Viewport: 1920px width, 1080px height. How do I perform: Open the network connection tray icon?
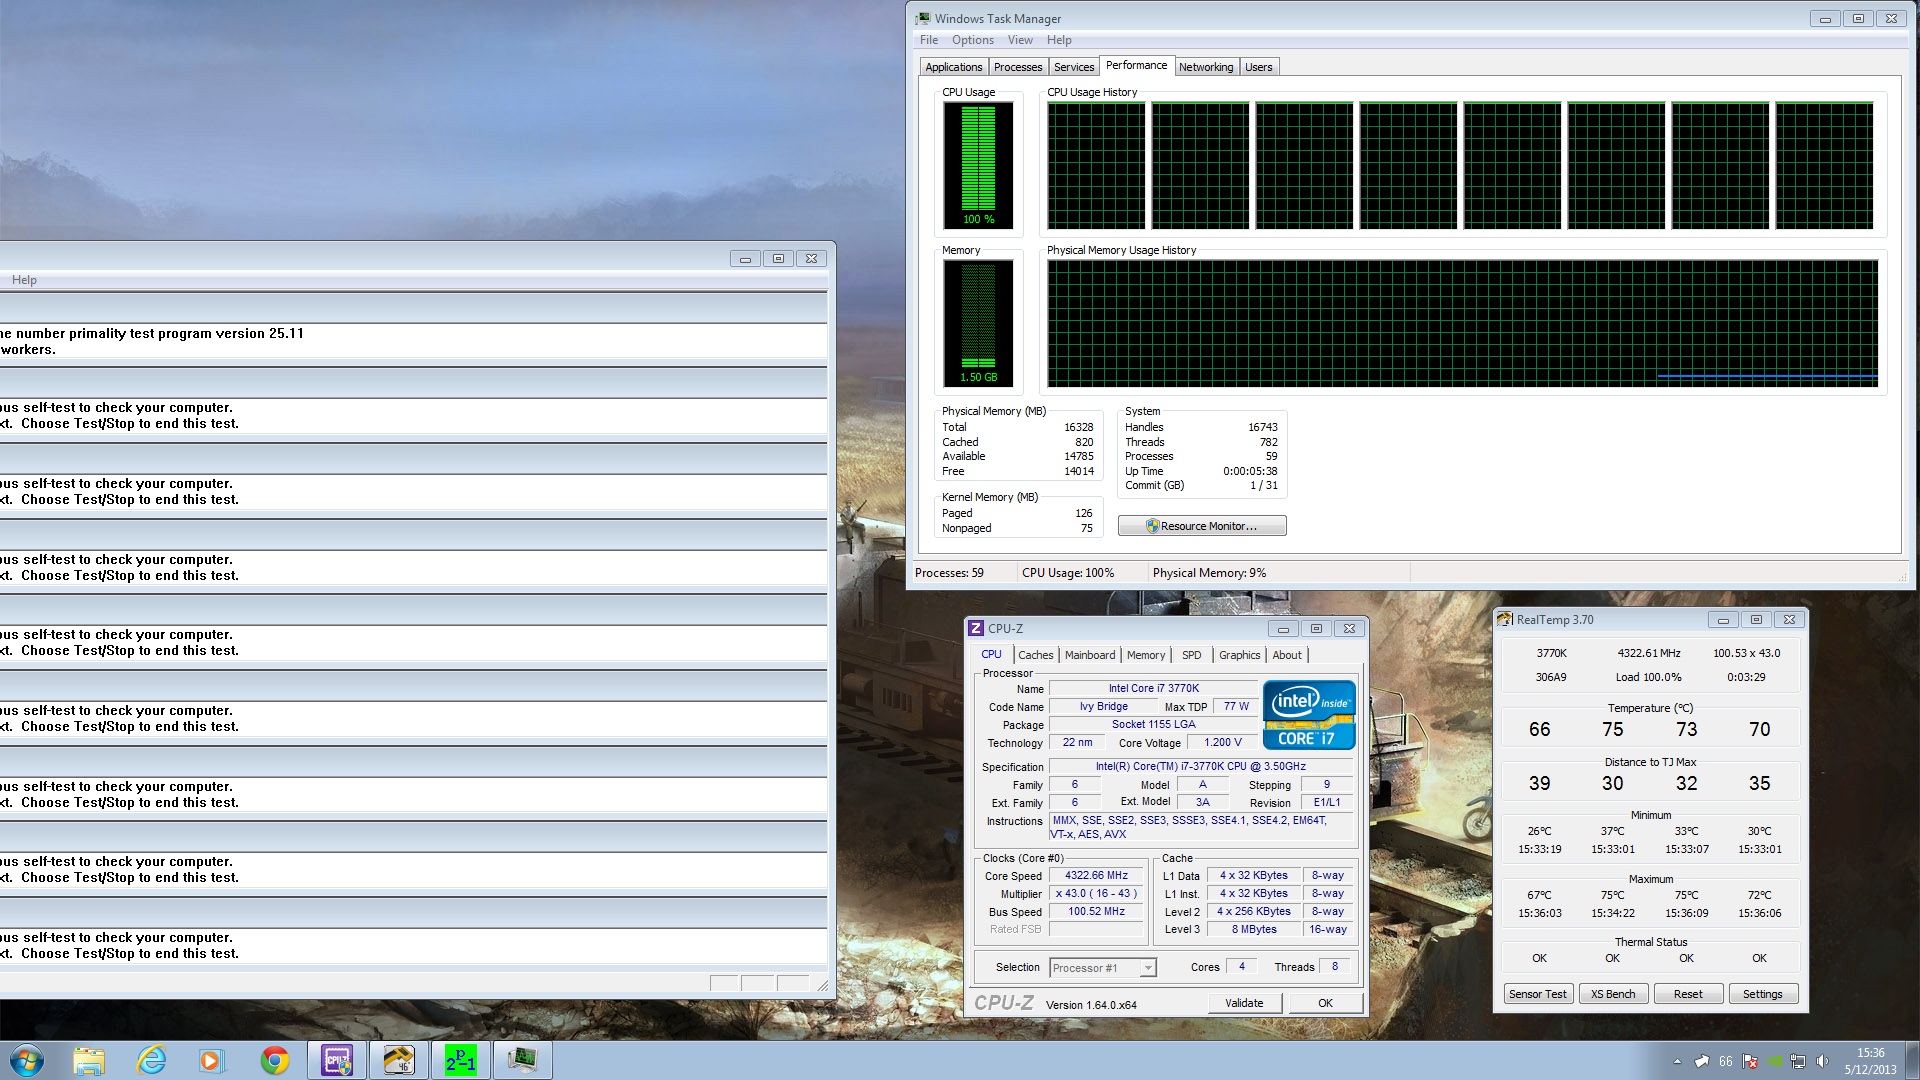pos(1798,1061)
